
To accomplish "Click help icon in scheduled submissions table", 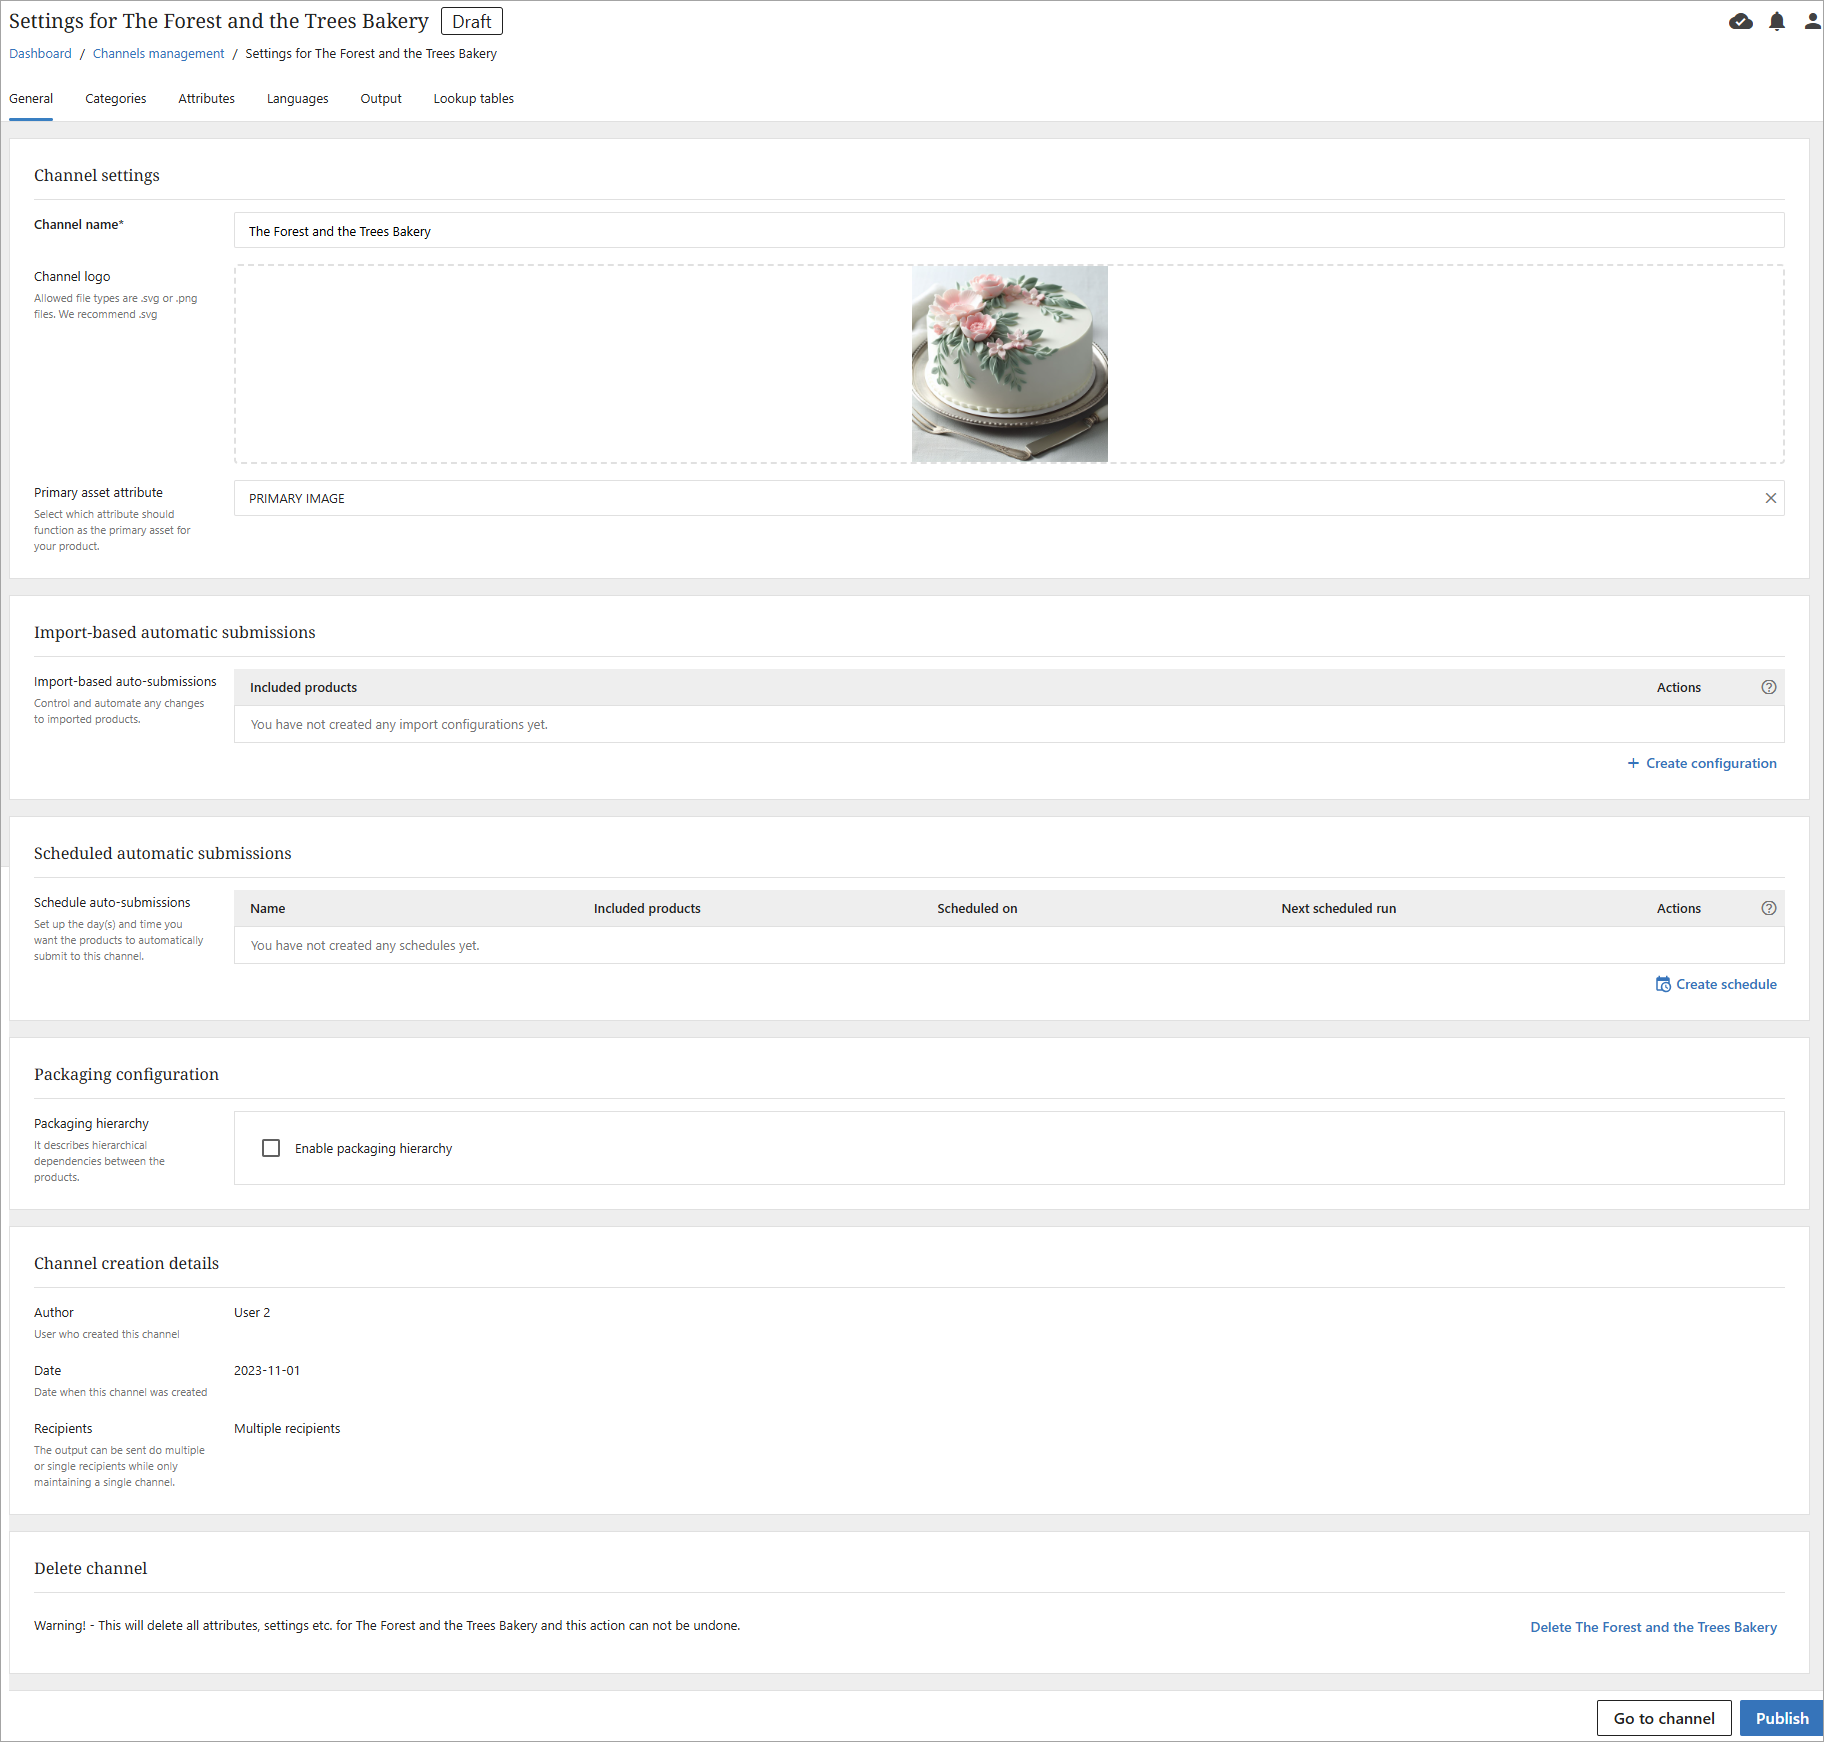I will click(1768, 908).
